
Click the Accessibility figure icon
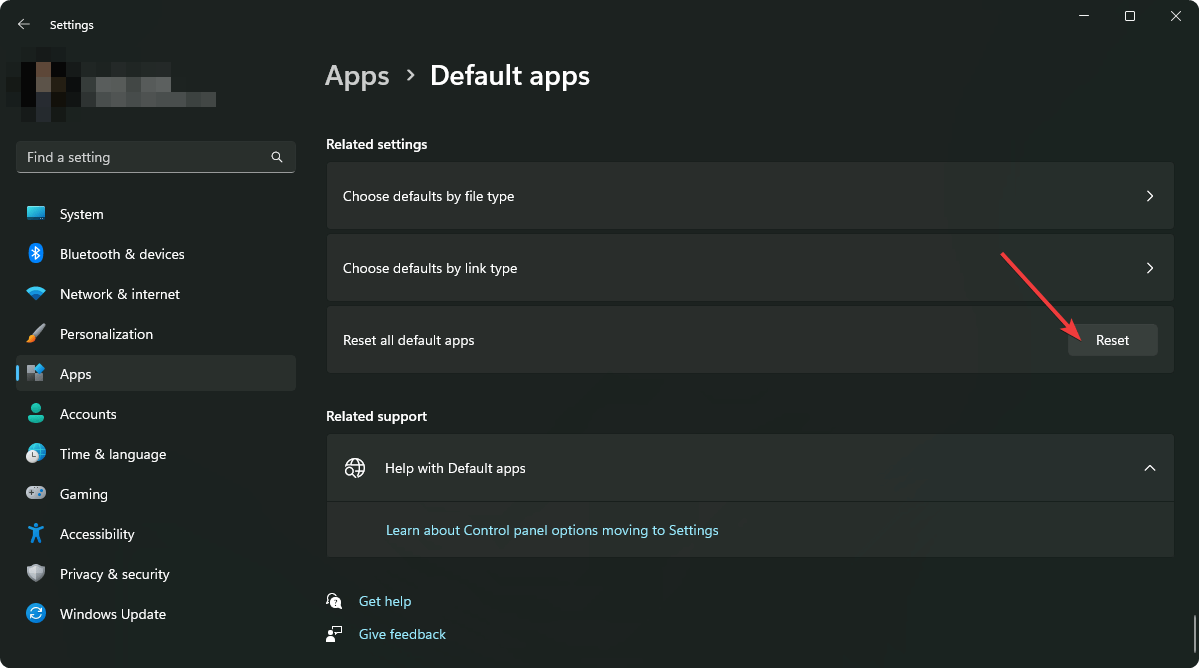pos(36,534)
